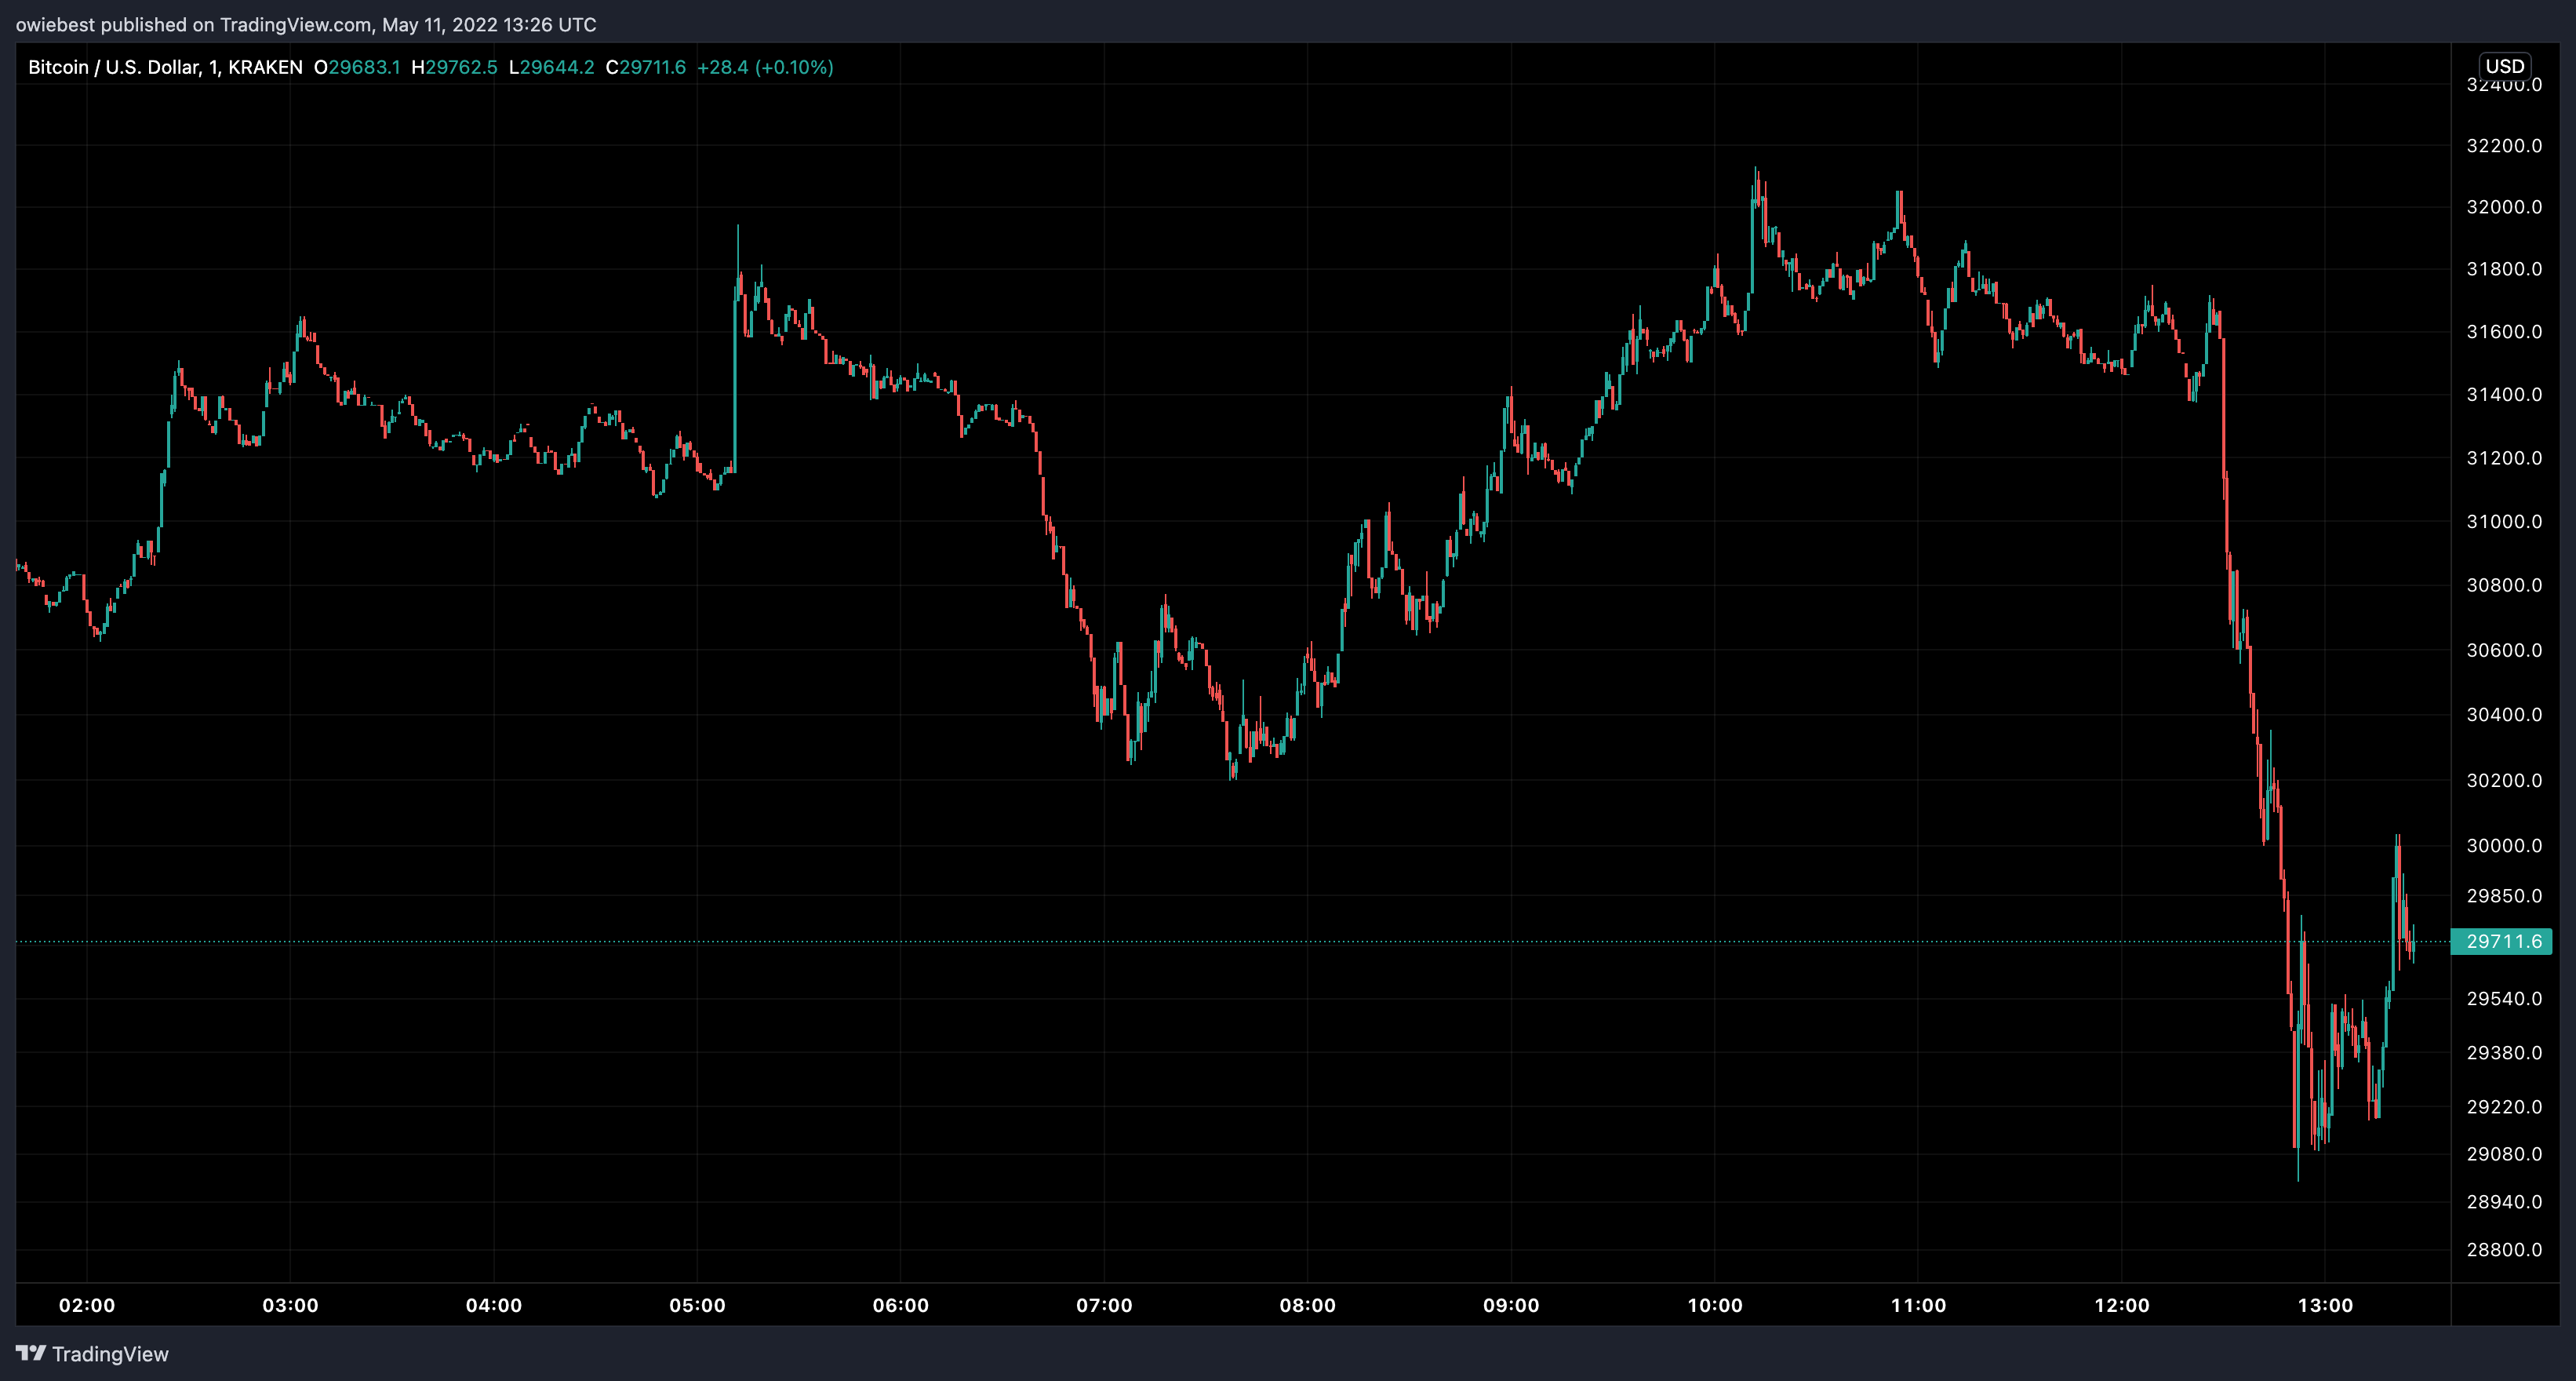This screenshot has height=1381, width=2576.
Task: Click the USD currency button
Action: (x=2504, y=66)
